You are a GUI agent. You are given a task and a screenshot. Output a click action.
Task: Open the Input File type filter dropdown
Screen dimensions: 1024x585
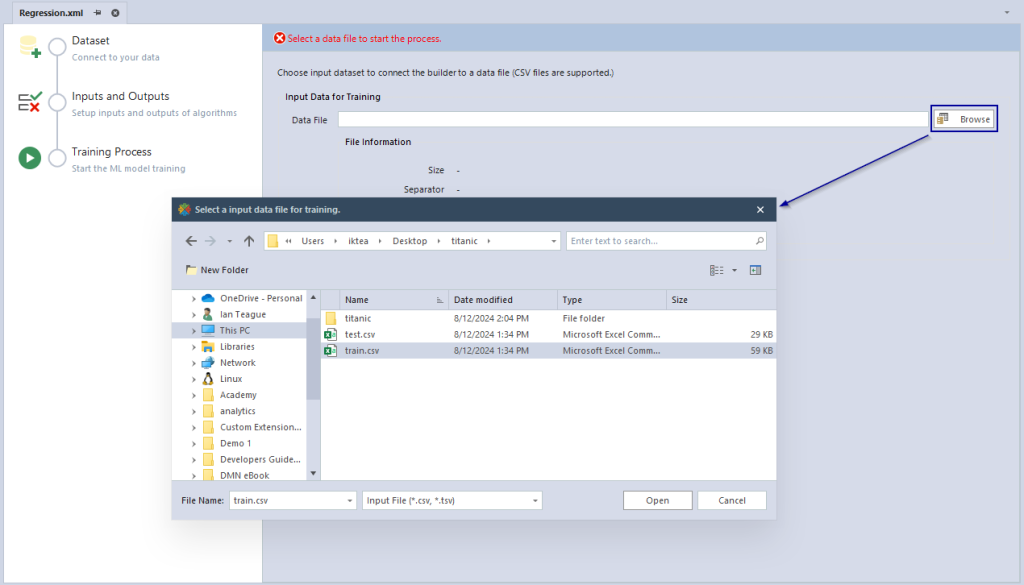pos(452,501)
